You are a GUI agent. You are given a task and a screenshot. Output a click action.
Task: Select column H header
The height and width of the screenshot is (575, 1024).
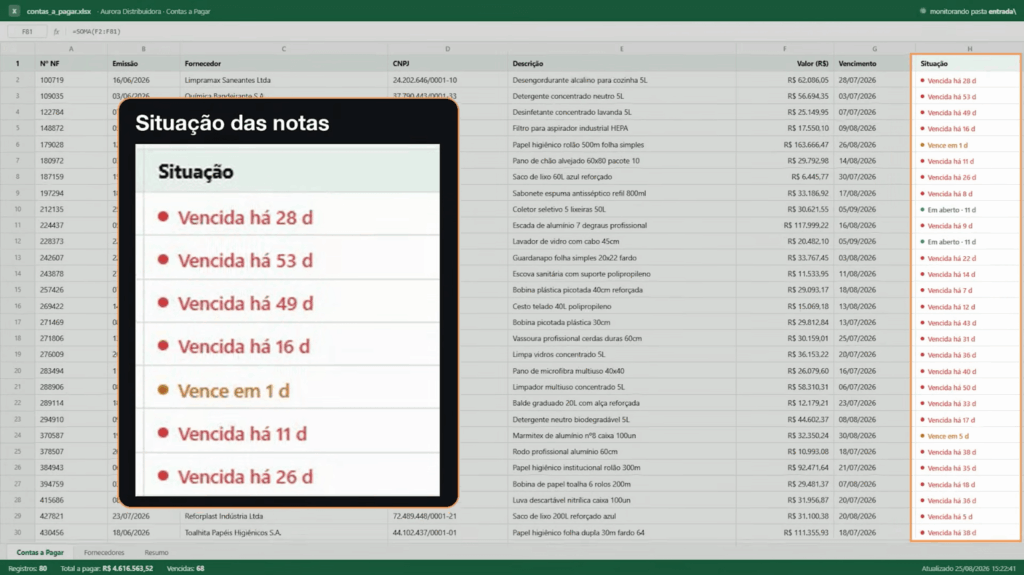click(x=970, y=49)
